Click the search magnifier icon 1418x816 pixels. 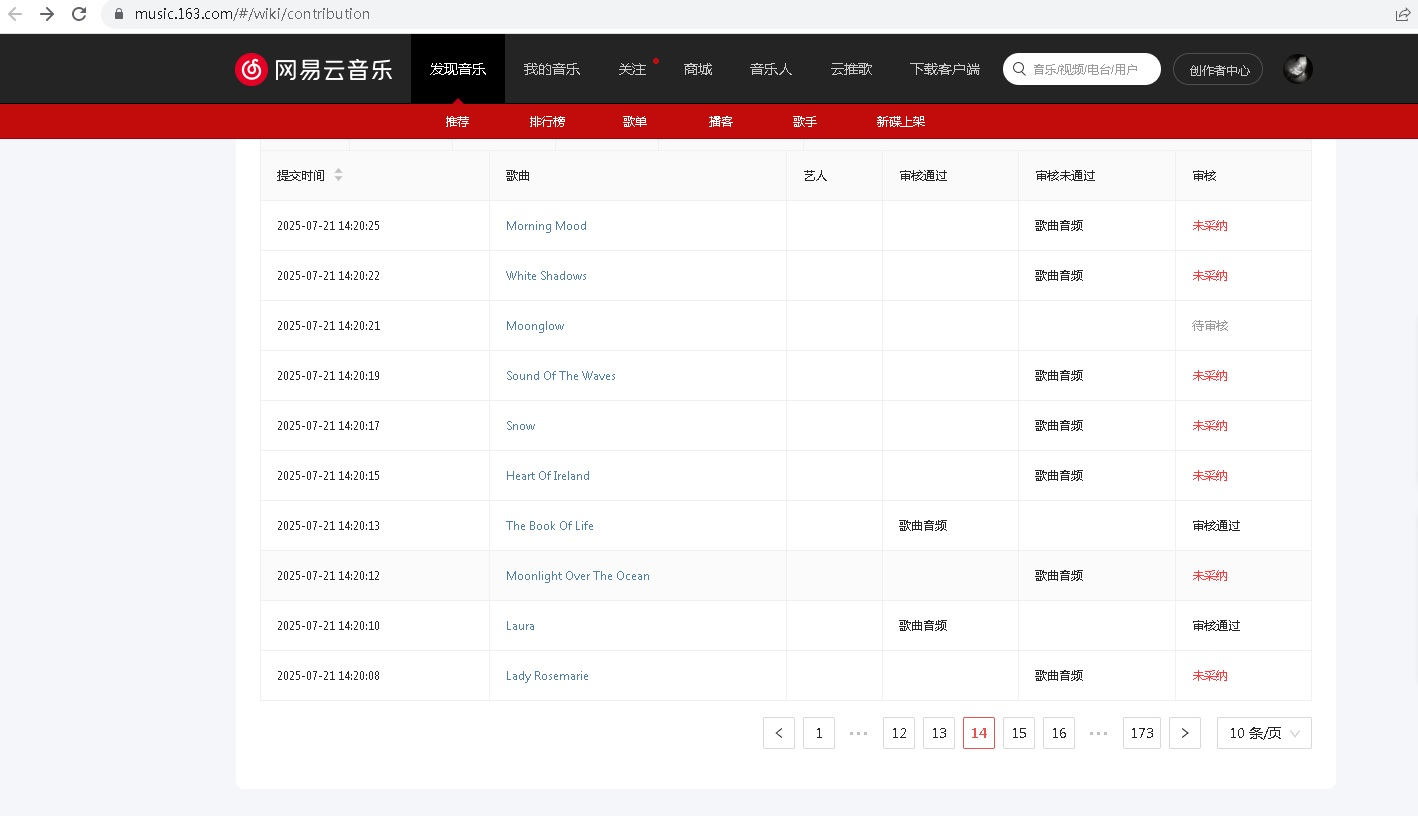coord(1019,69)
